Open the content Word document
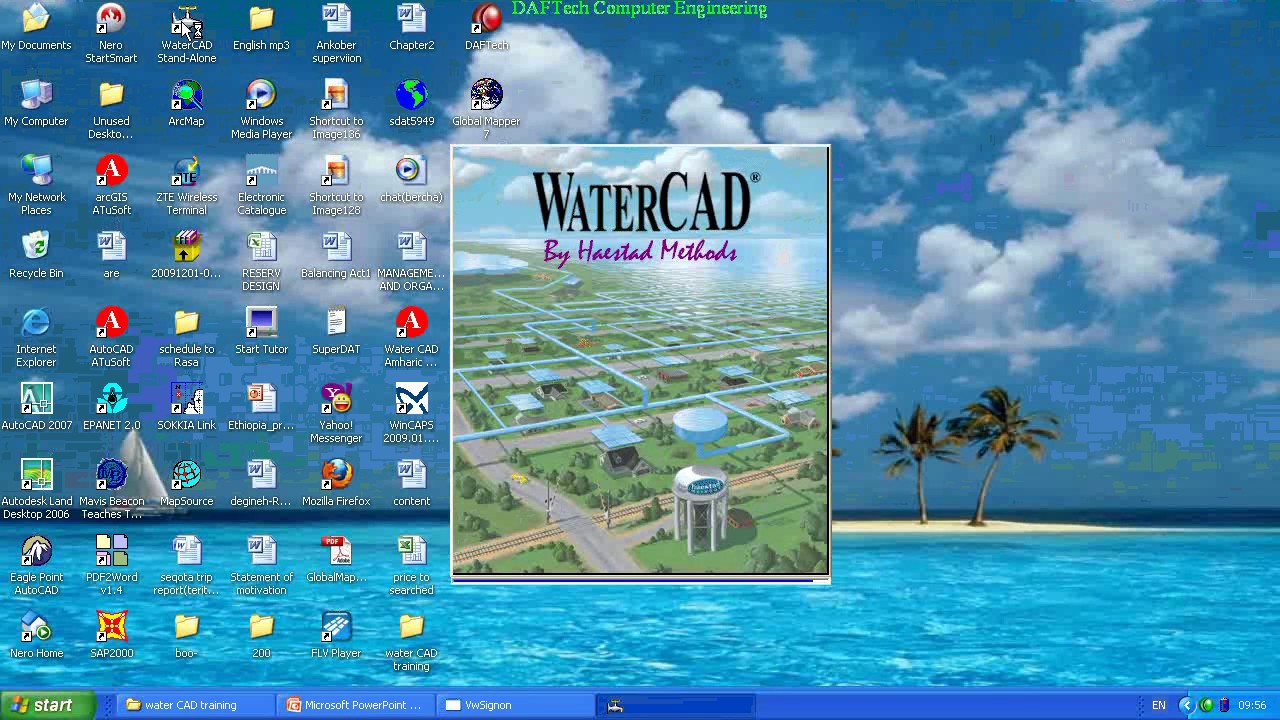The image size is (1280, 720). 411,475
